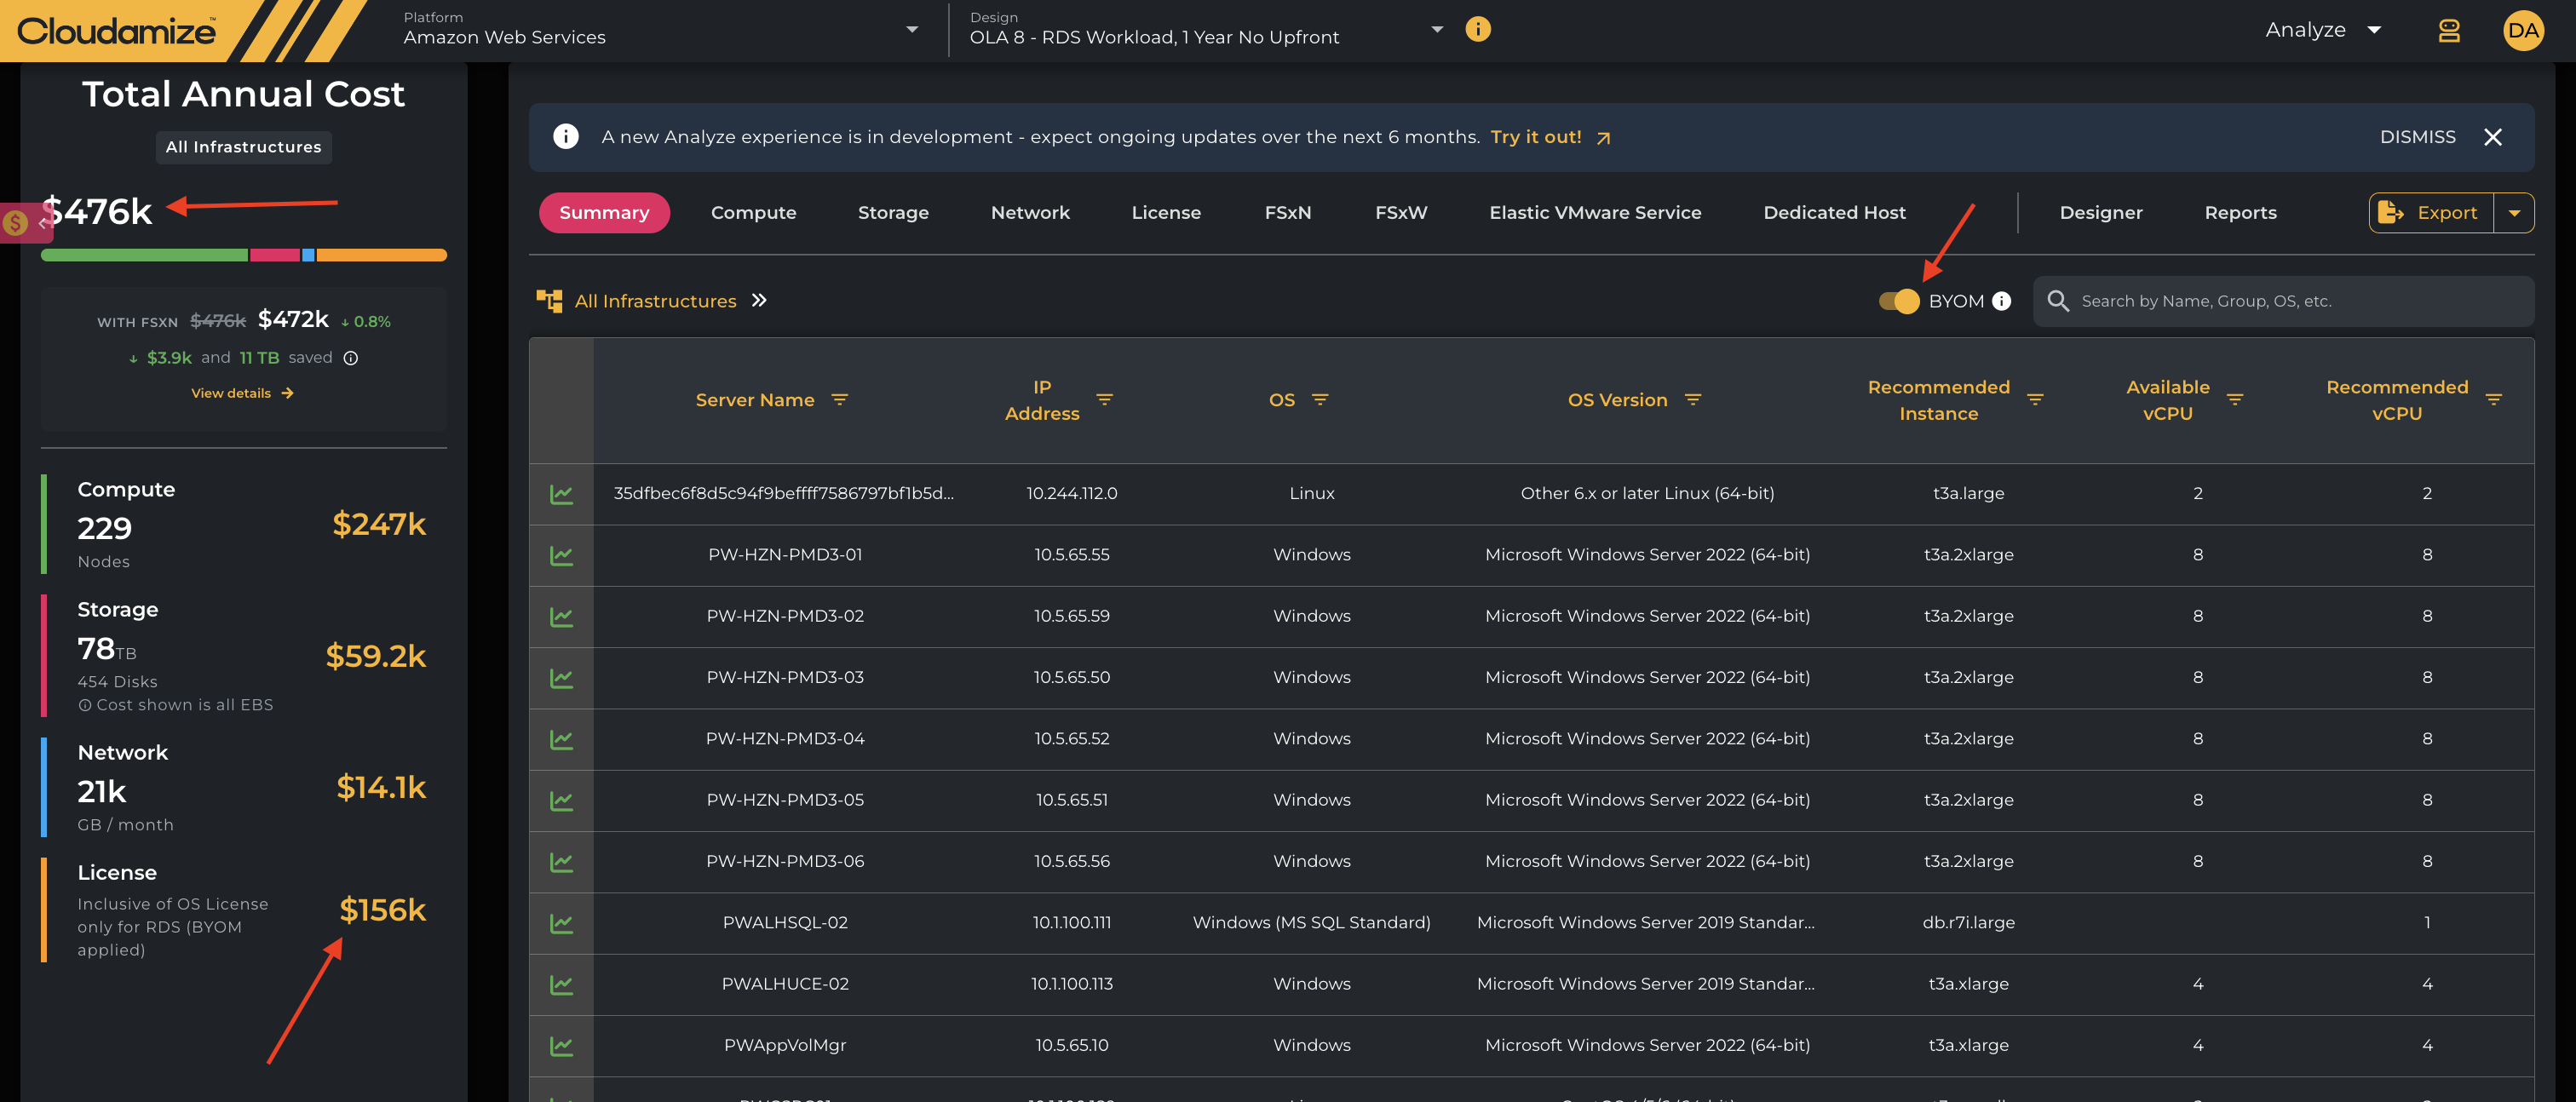Open the Designer tab
Image resolution: width=2576 pixels, height=1102 pixels.
tap(2100, 213)
